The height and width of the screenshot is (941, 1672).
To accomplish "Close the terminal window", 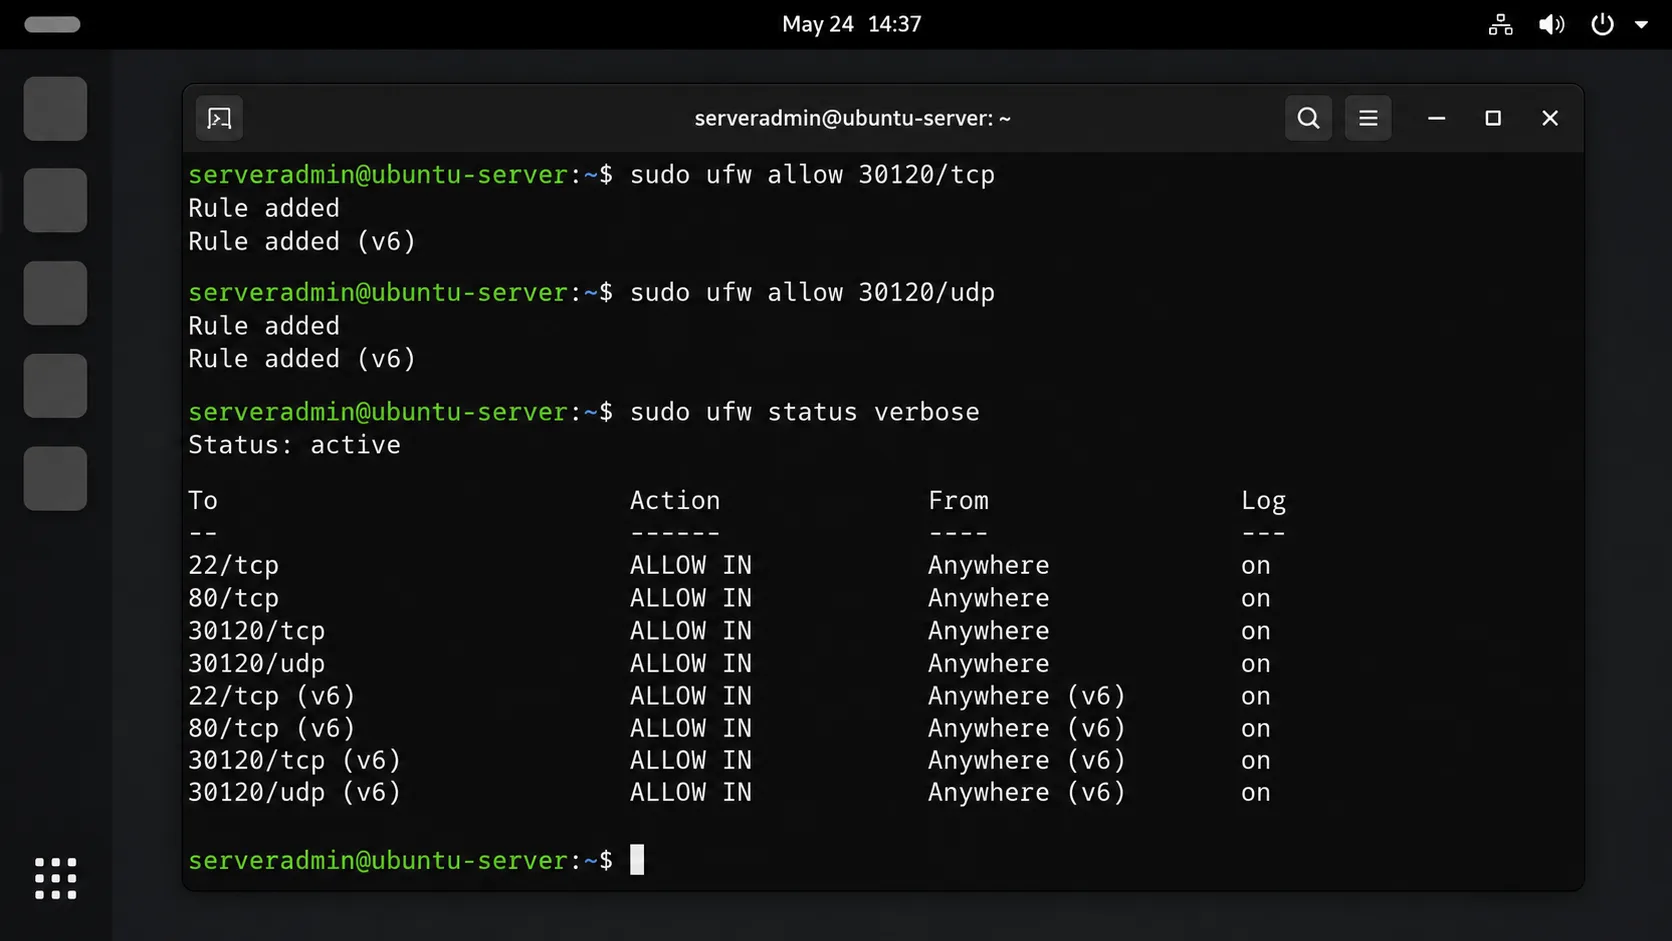I will click(1550, 118).
